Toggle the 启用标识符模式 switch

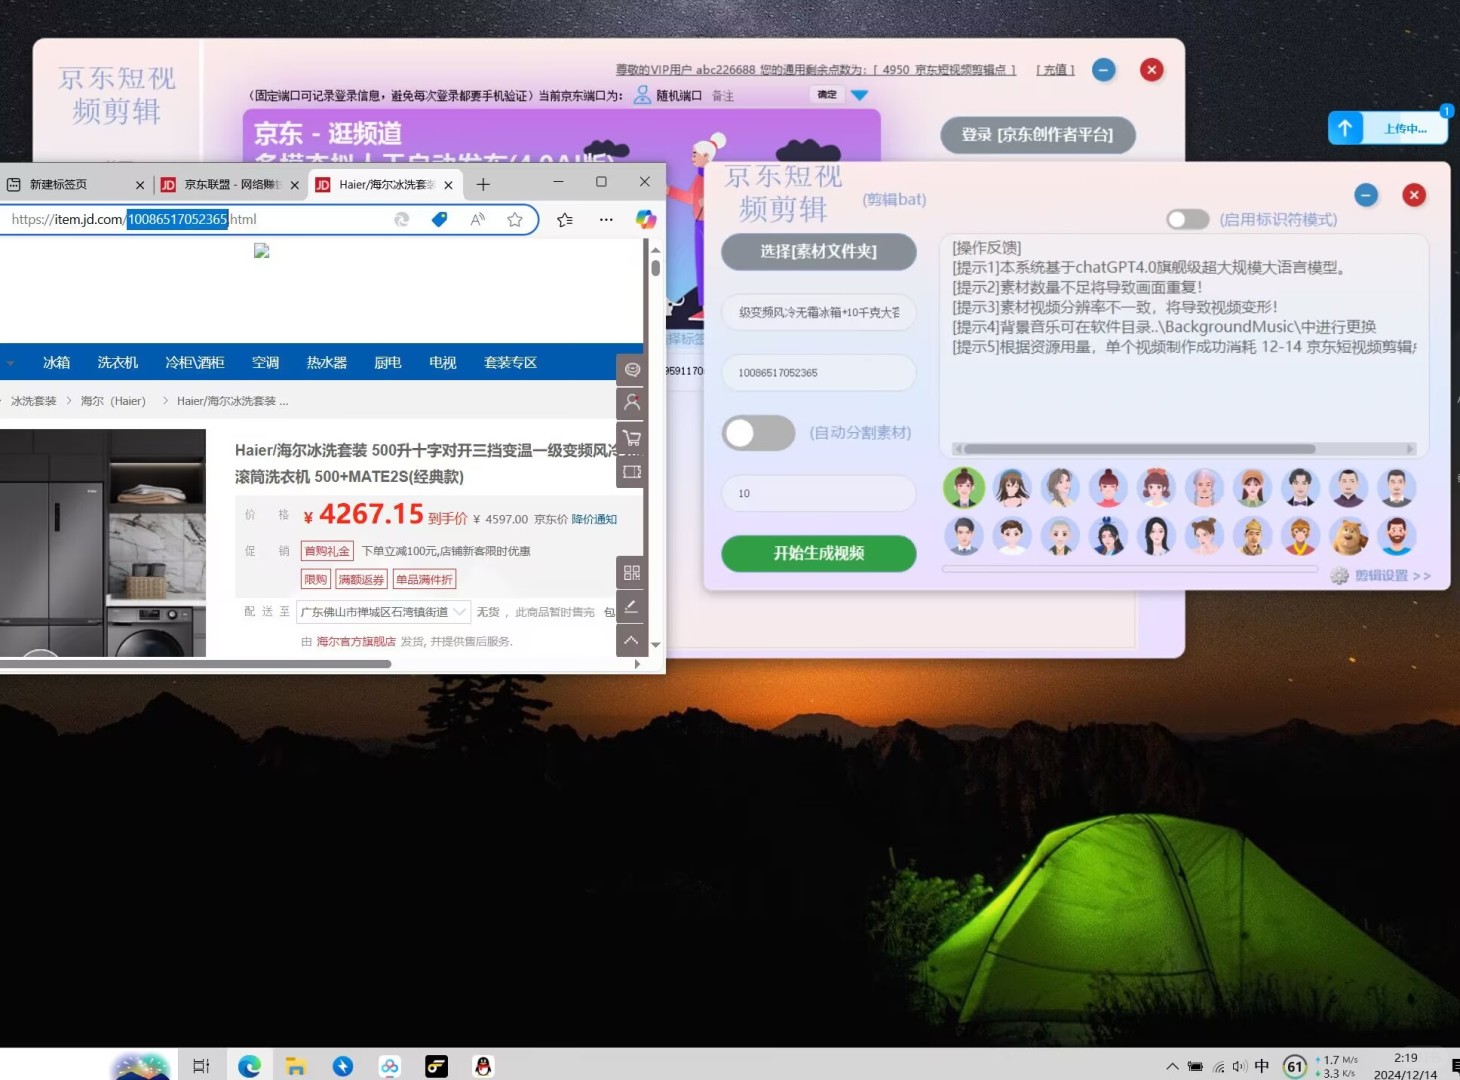tap(1188, 219)
